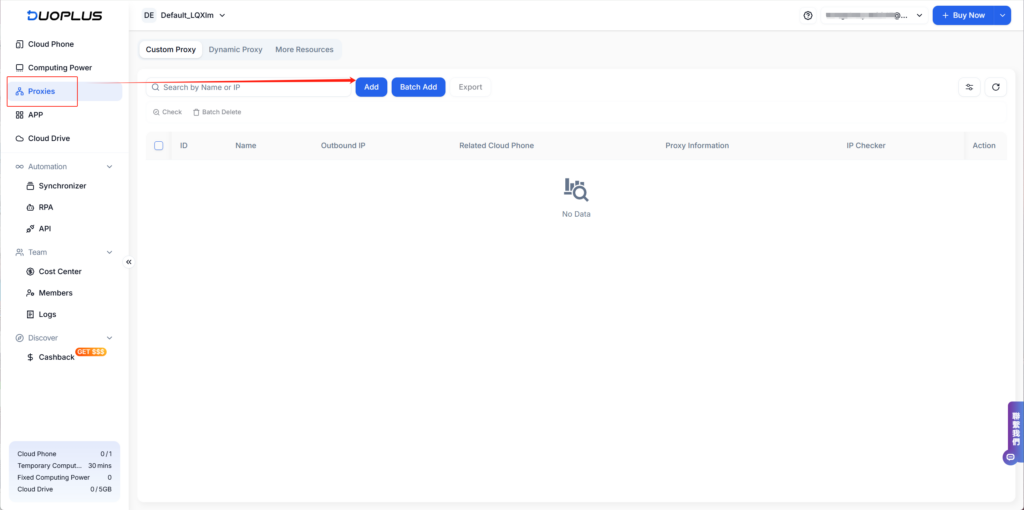Click the Members people icon
This screenshot has height=510, width=1024.
coord(30,293)
